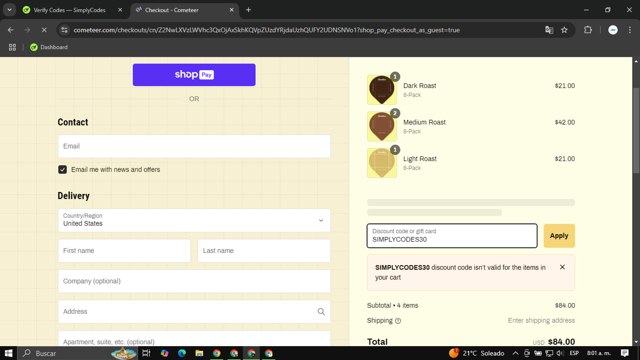The image size is (640, 360).
Task: Click the Company (optional) field
Action: (194, 281)
